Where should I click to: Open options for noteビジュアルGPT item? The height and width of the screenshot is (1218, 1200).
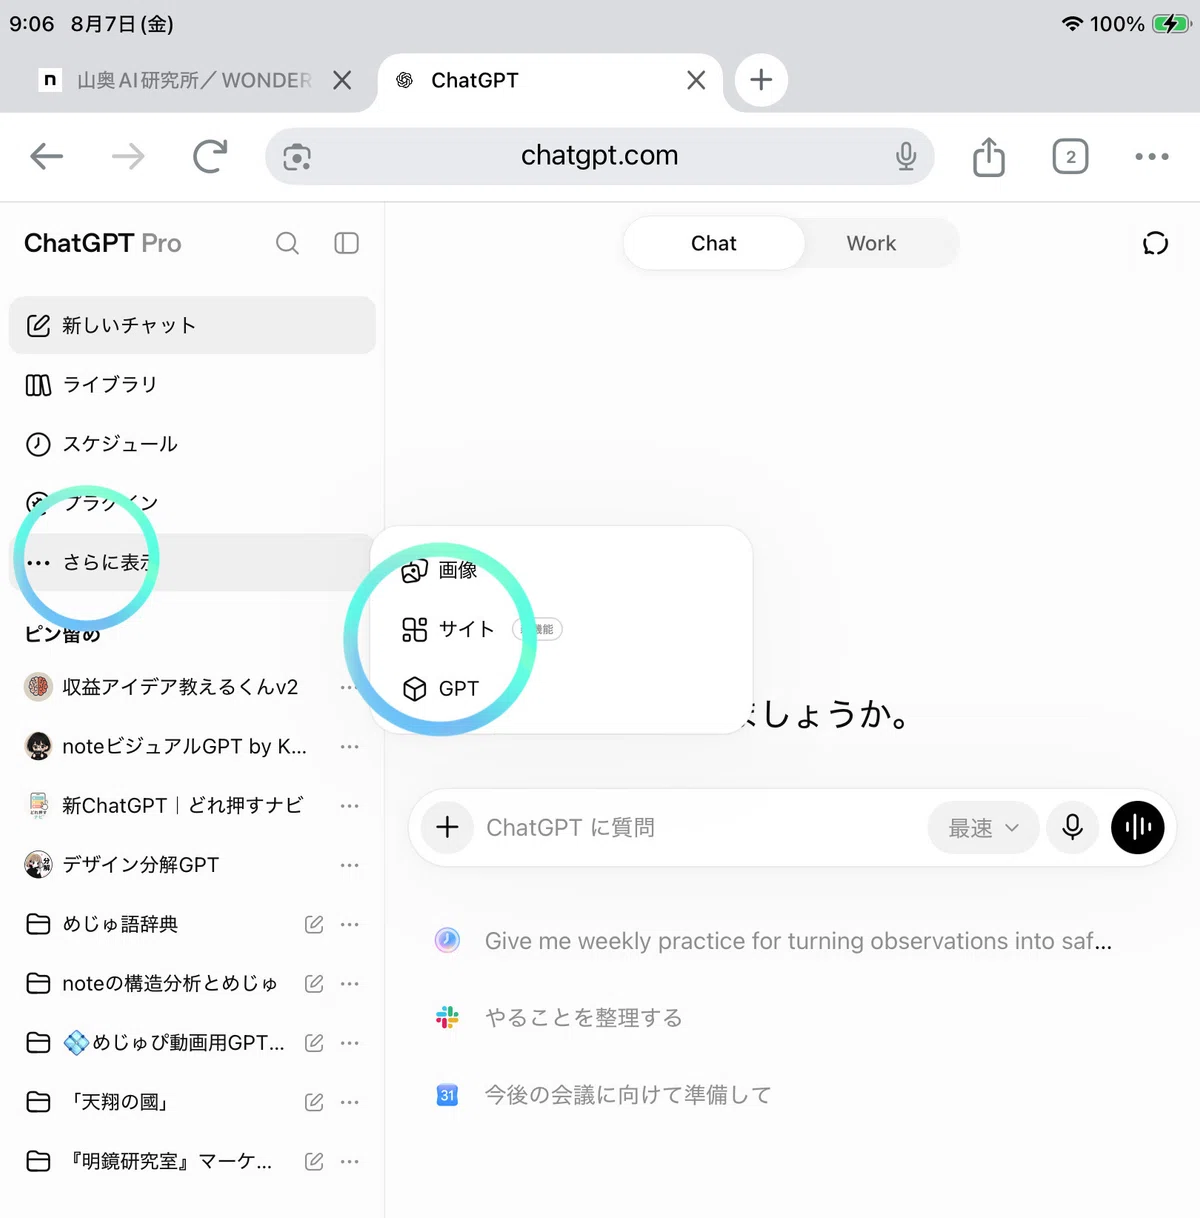tap(349, 747)
